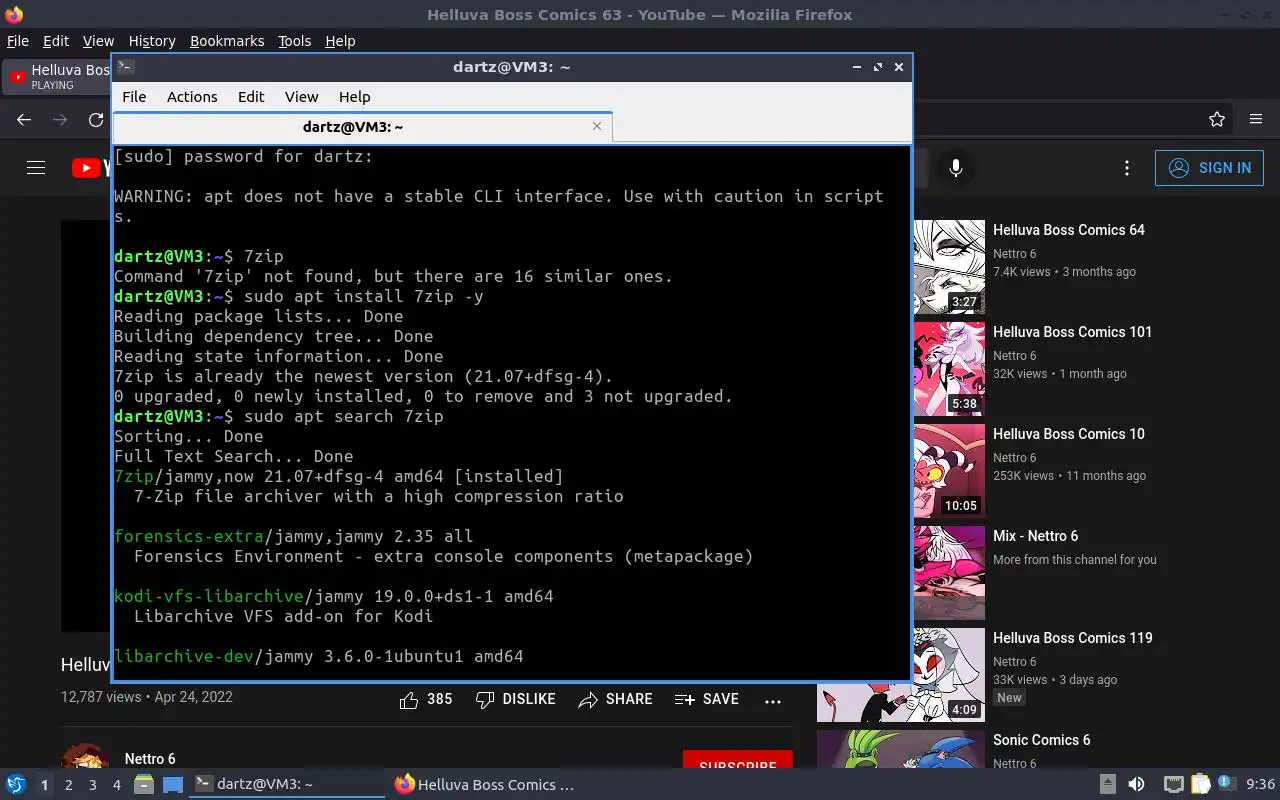Click Helluva Boss Comics 101 title

point(1072,332)
